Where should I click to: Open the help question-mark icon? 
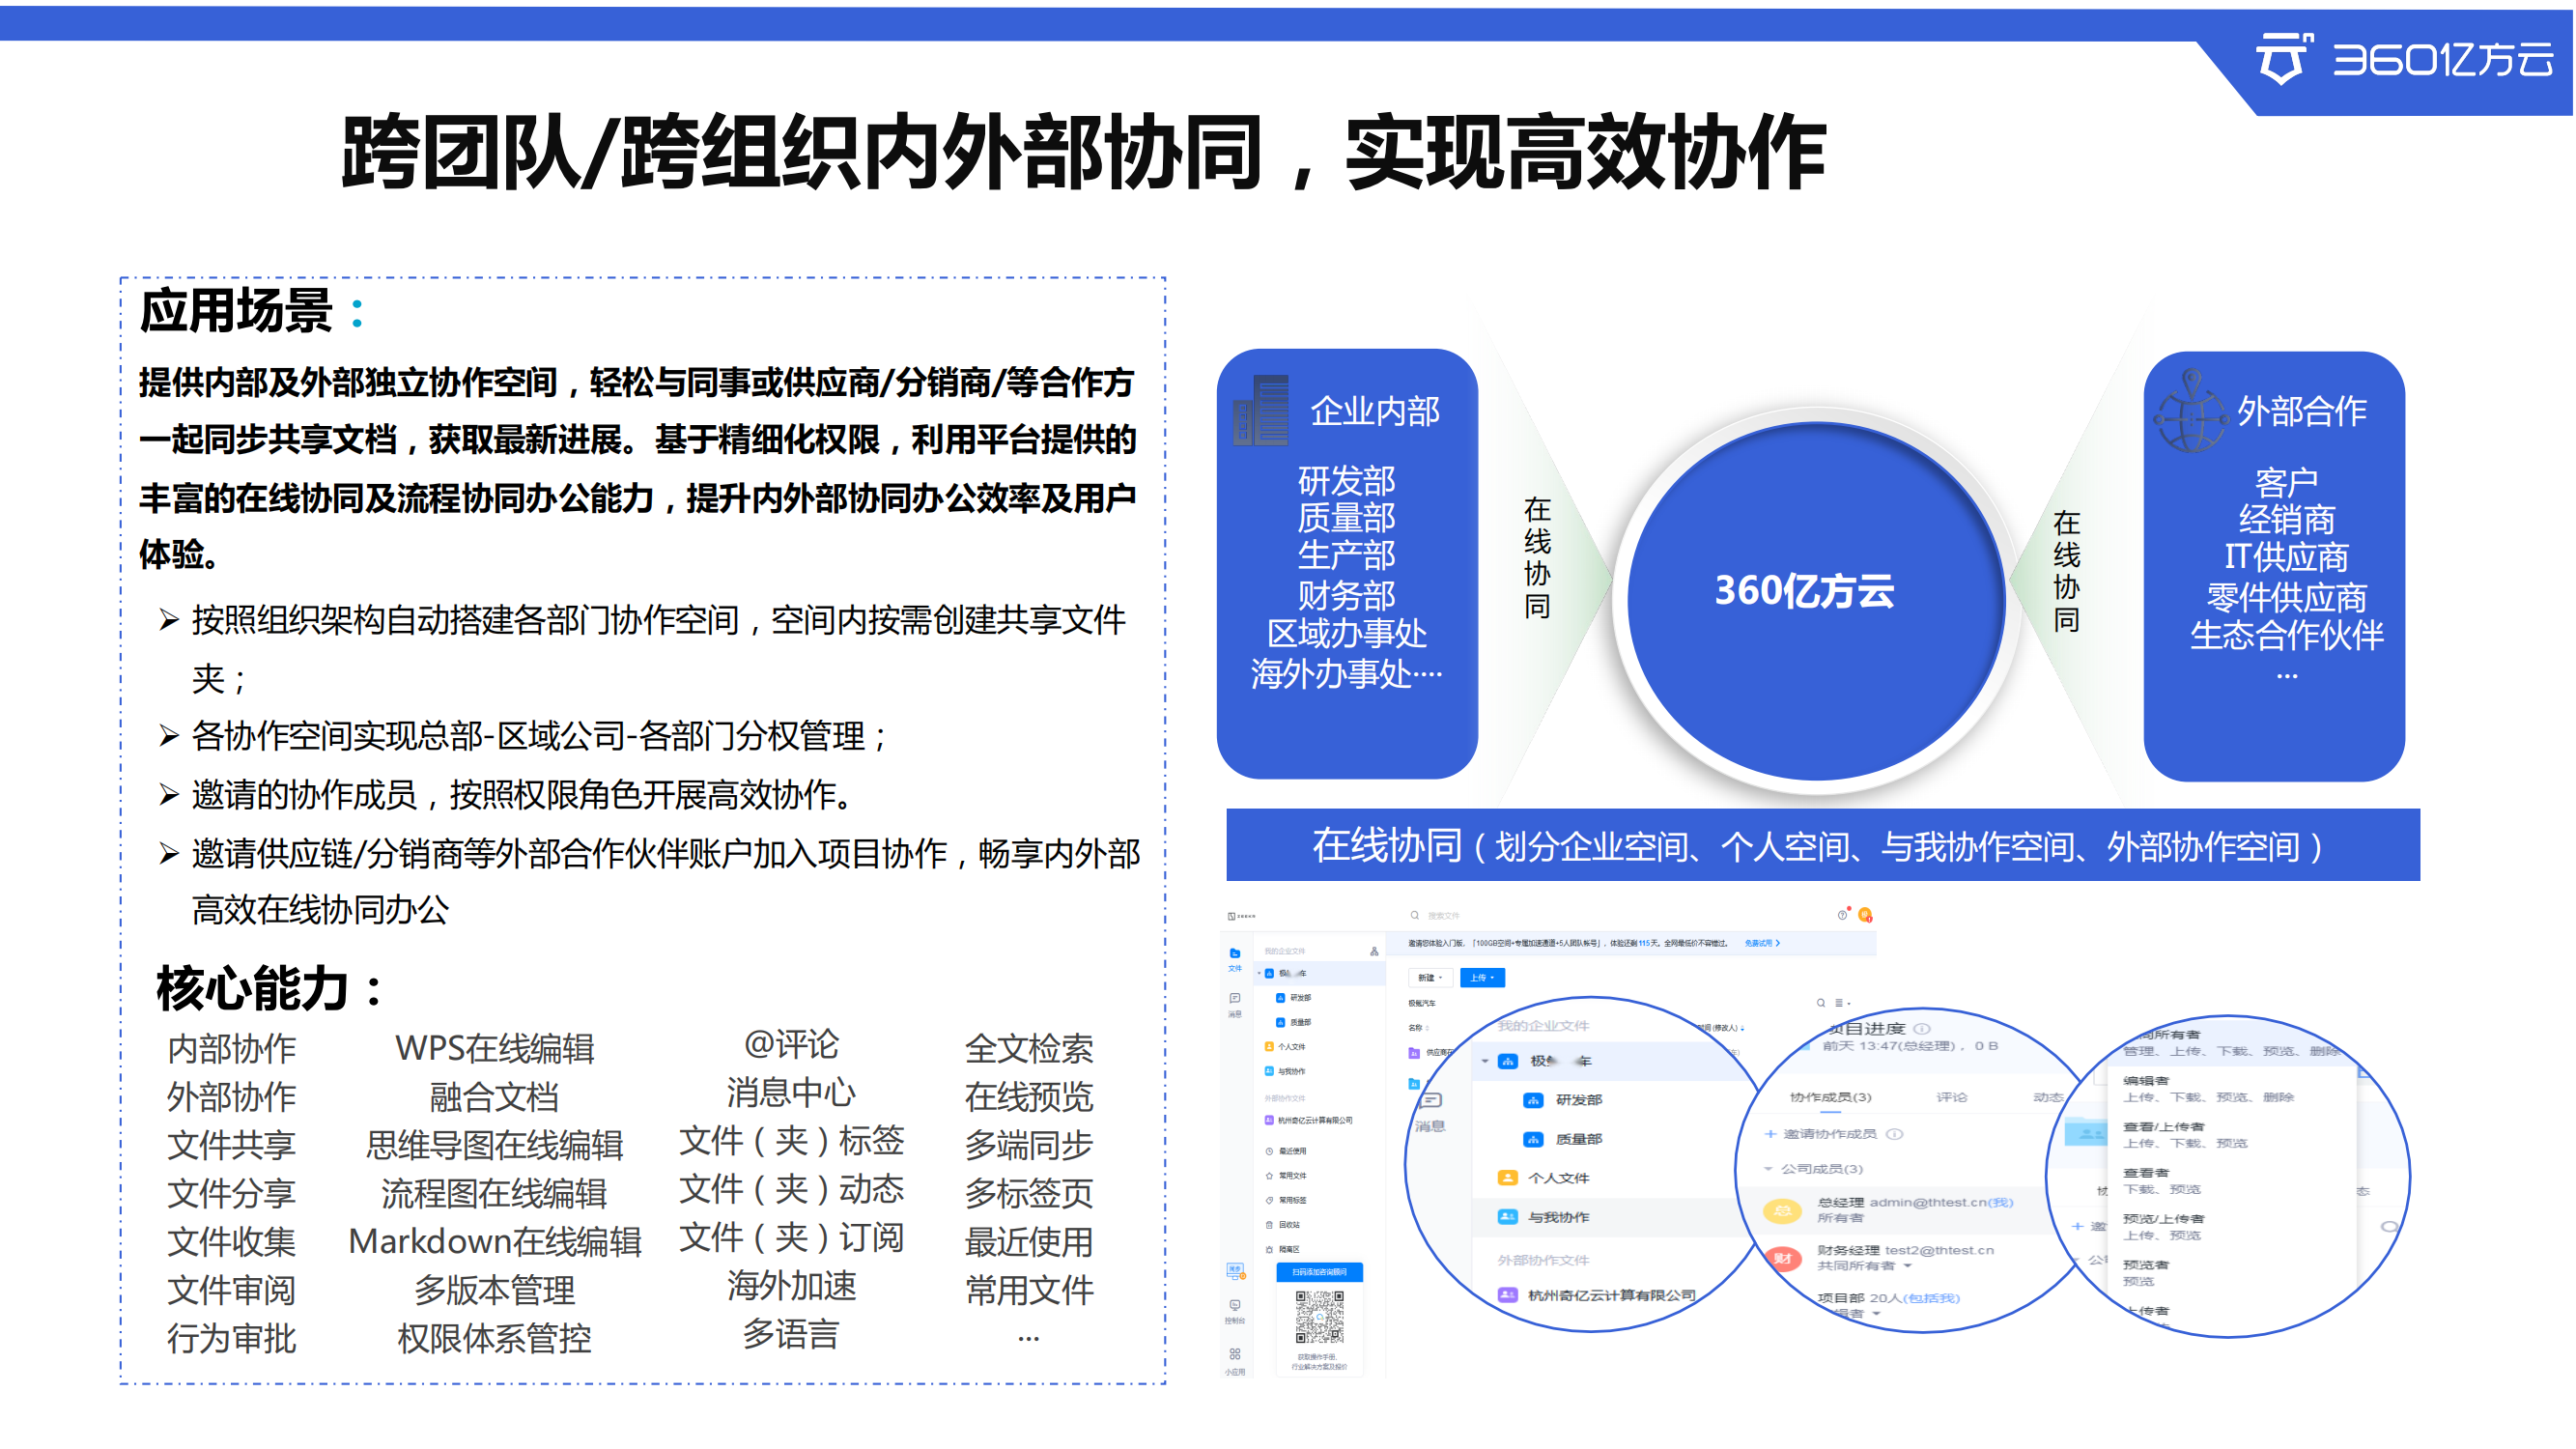(x=1842, y=914)
